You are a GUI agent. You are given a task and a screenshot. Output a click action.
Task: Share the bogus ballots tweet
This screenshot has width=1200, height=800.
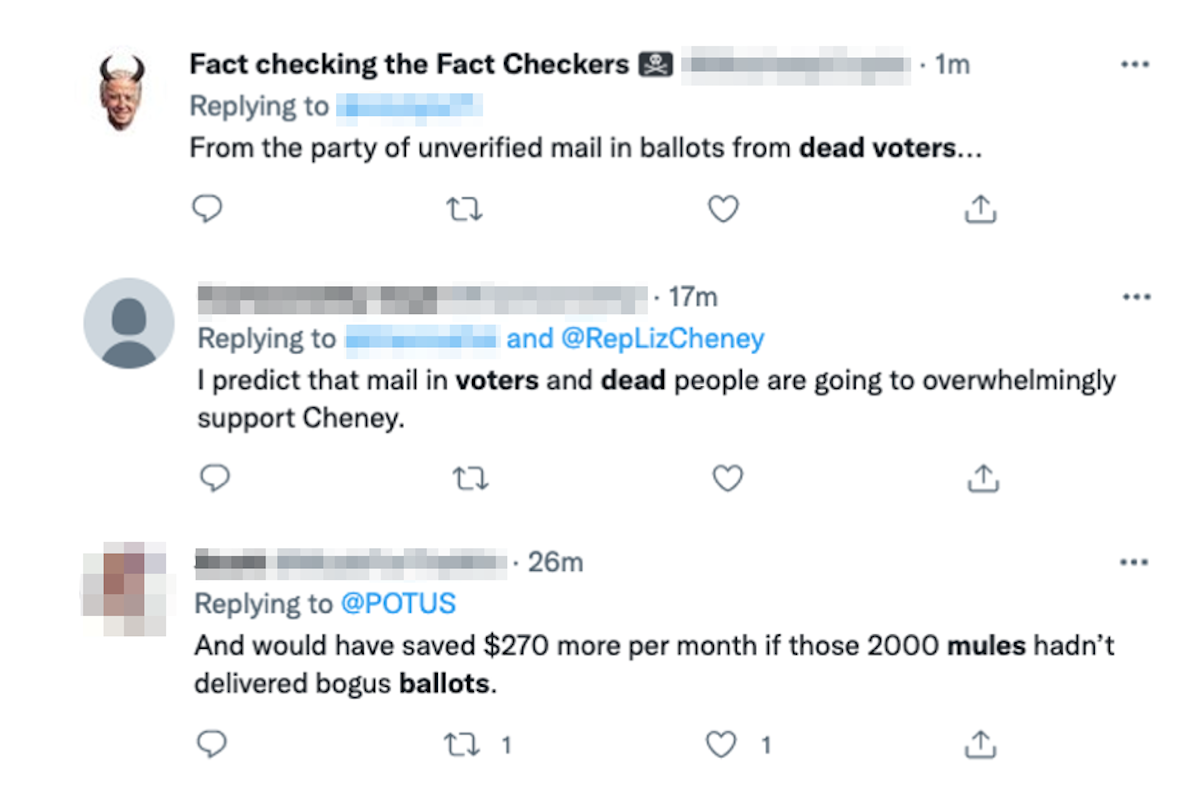[x=980, y=745]
